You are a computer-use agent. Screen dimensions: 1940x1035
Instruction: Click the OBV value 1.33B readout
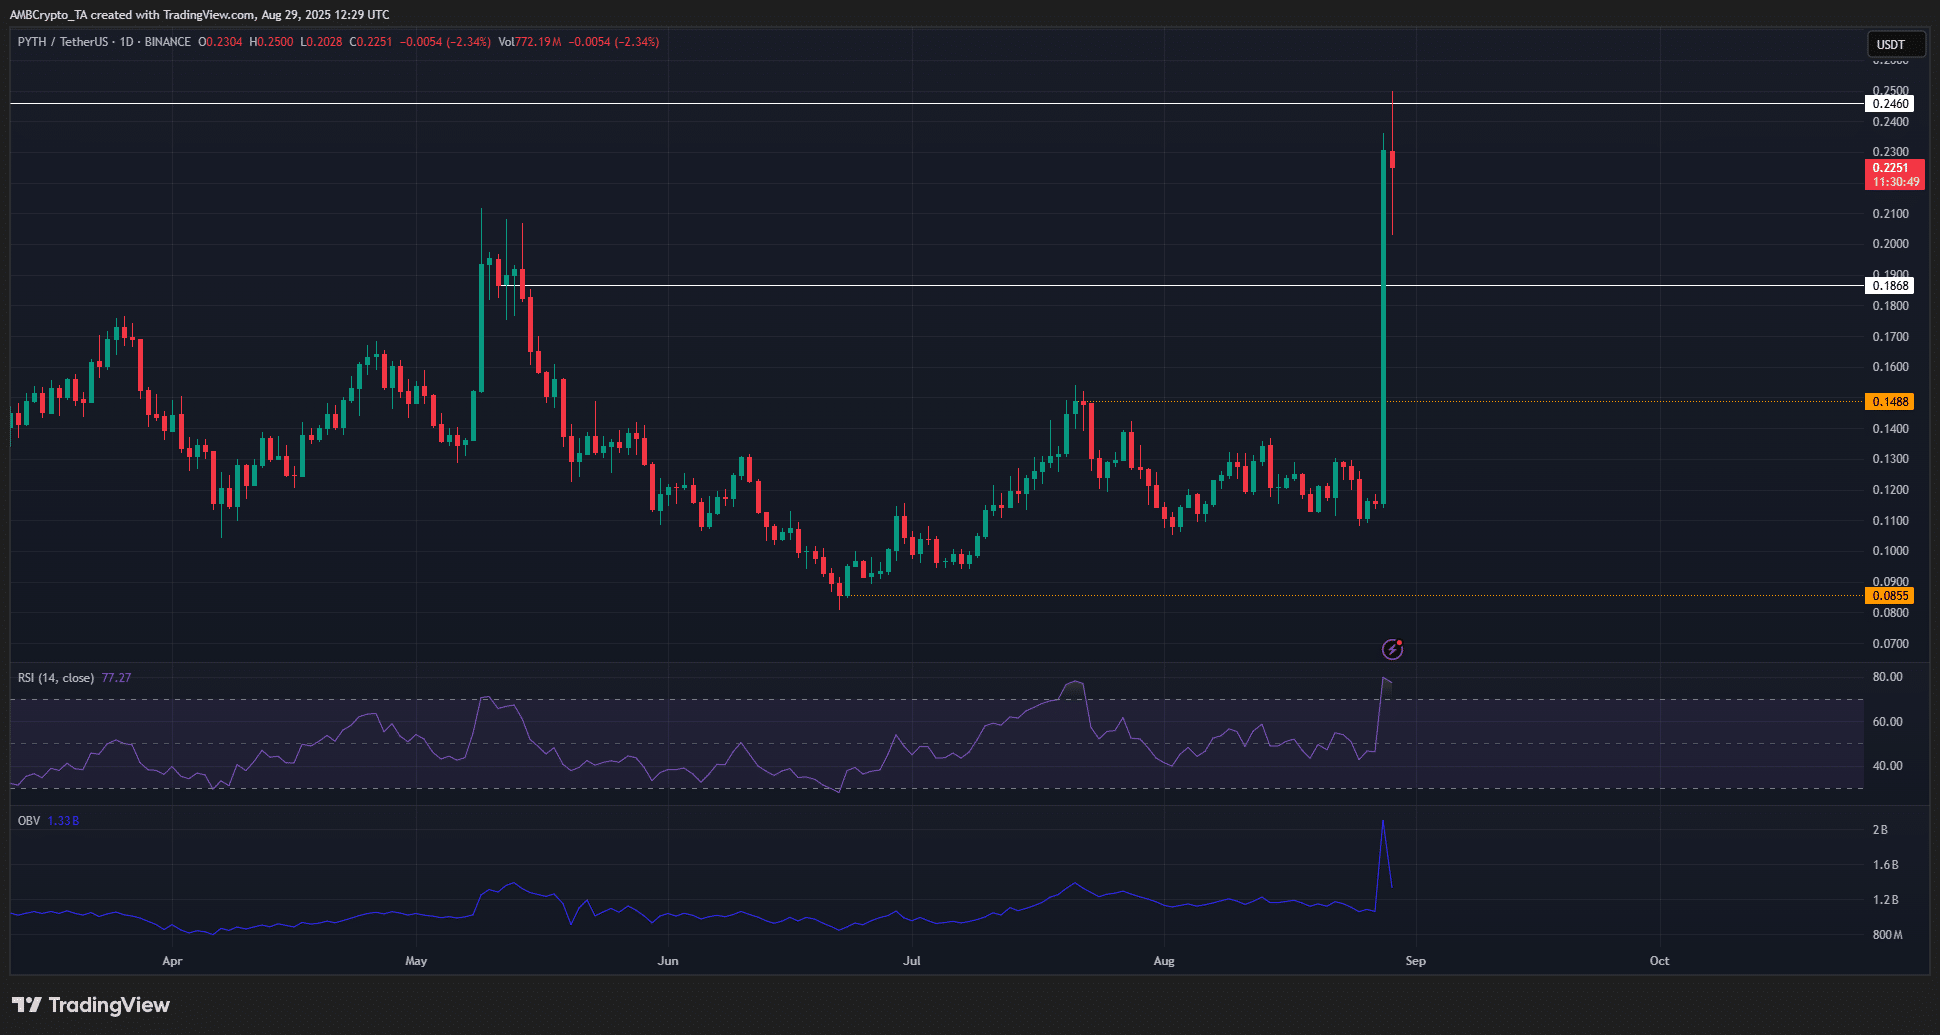click(x=63, y=821)
